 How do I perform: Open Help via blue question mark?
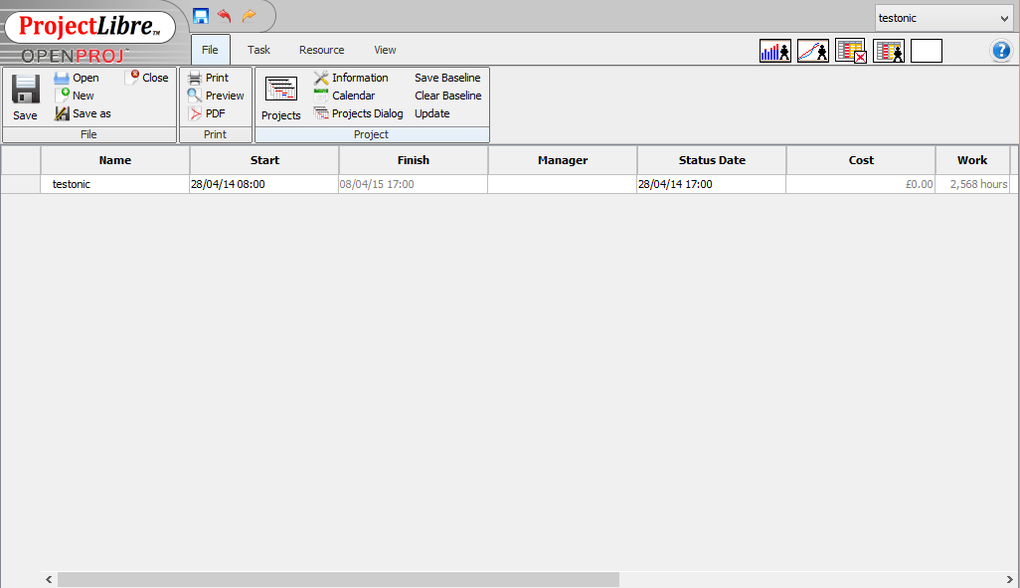click(x=1001, y=50)
